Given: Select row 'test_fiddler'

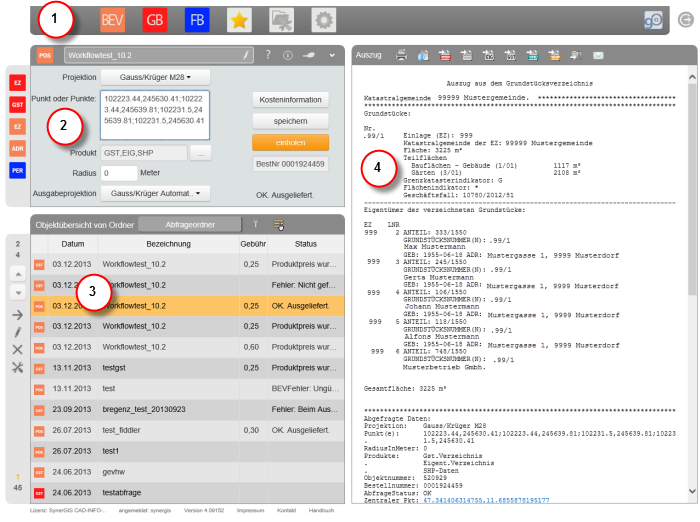Looking at the screenshot, I should point(188,430).
